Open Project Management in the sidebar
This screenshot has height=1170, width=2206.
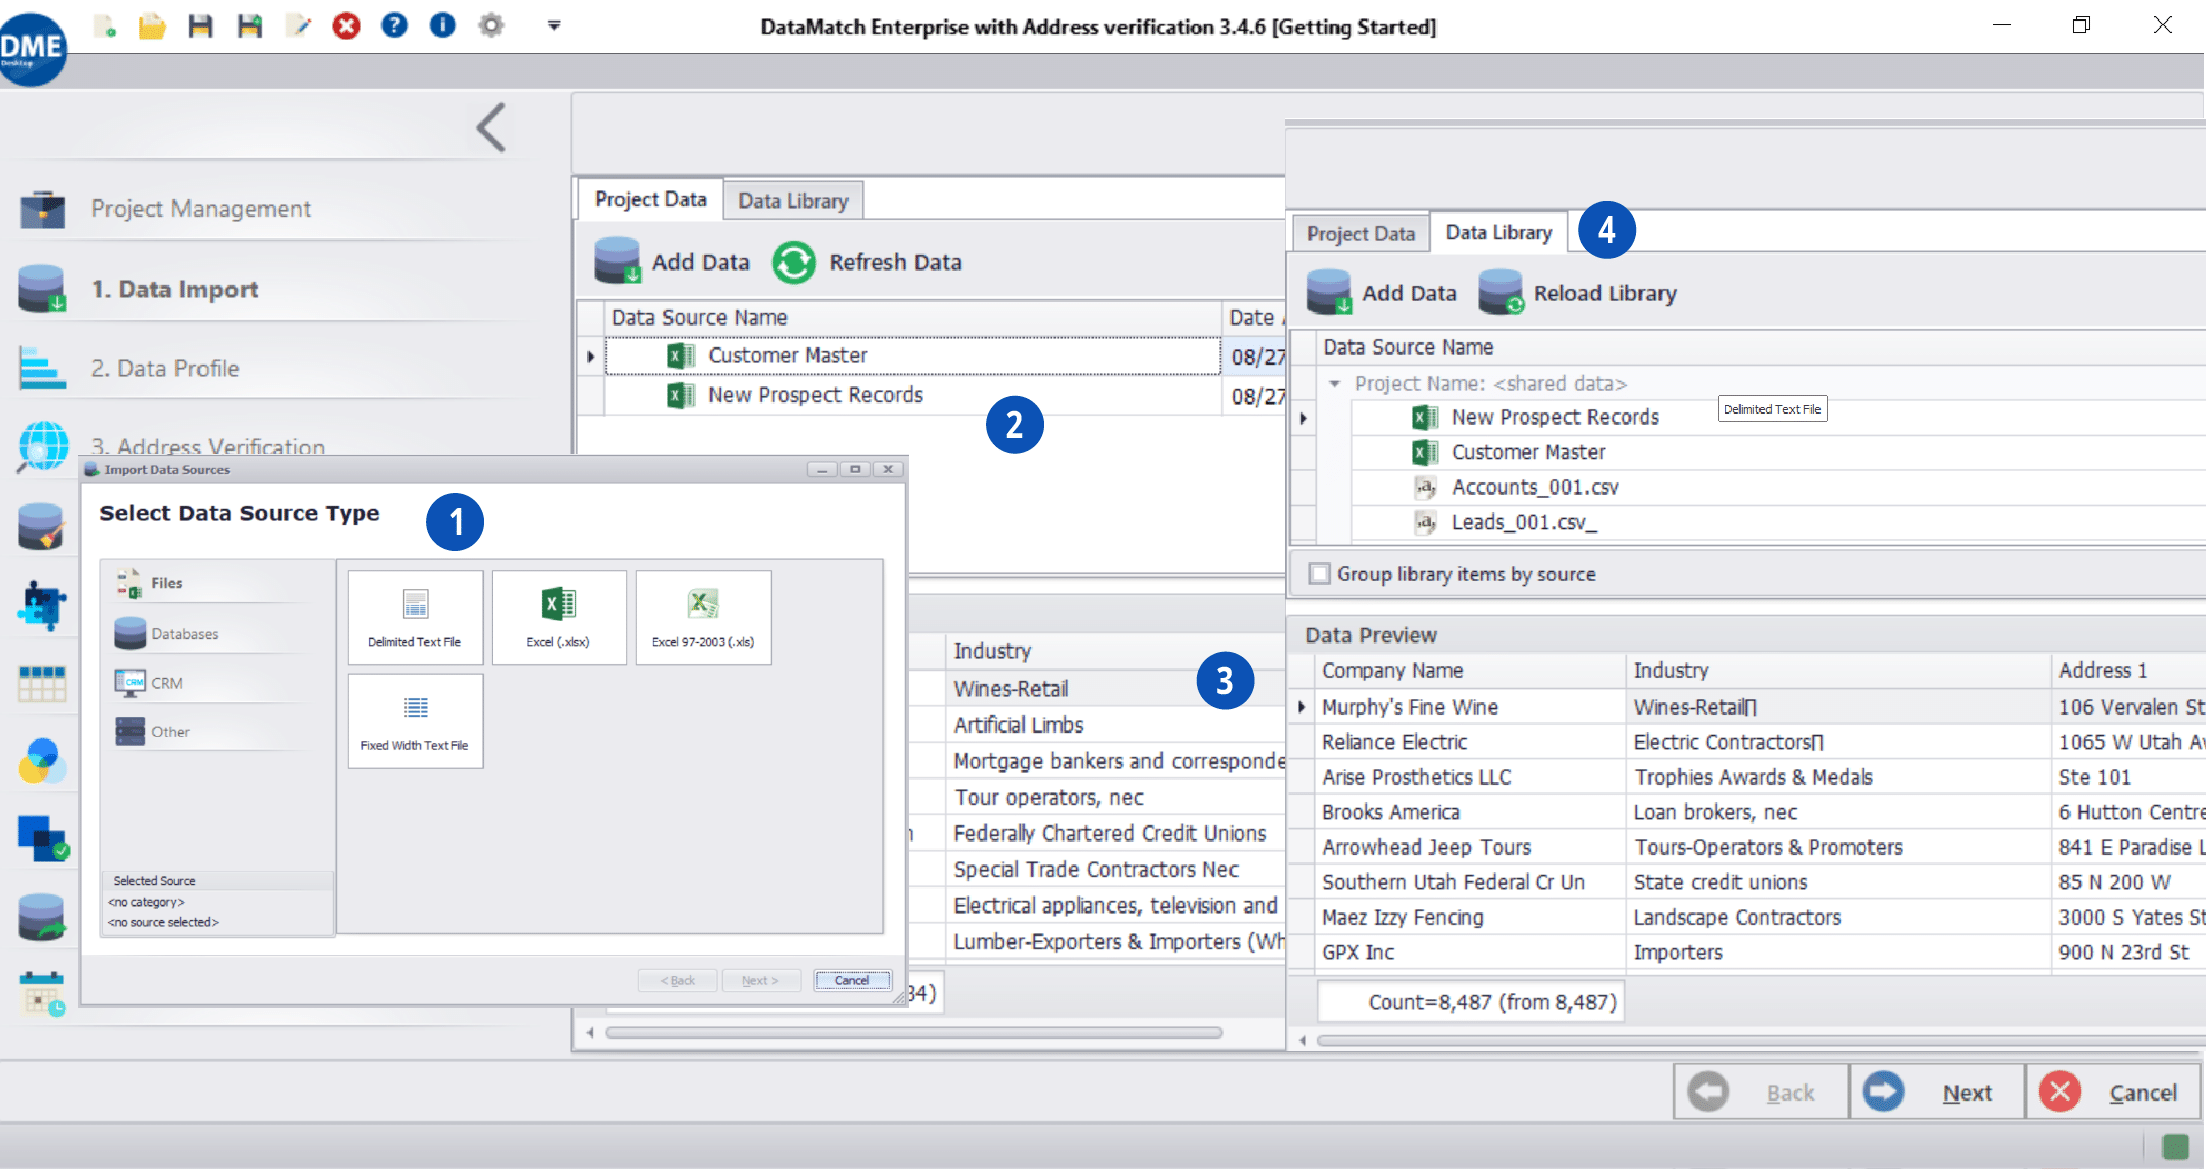(x=200, y=209)
